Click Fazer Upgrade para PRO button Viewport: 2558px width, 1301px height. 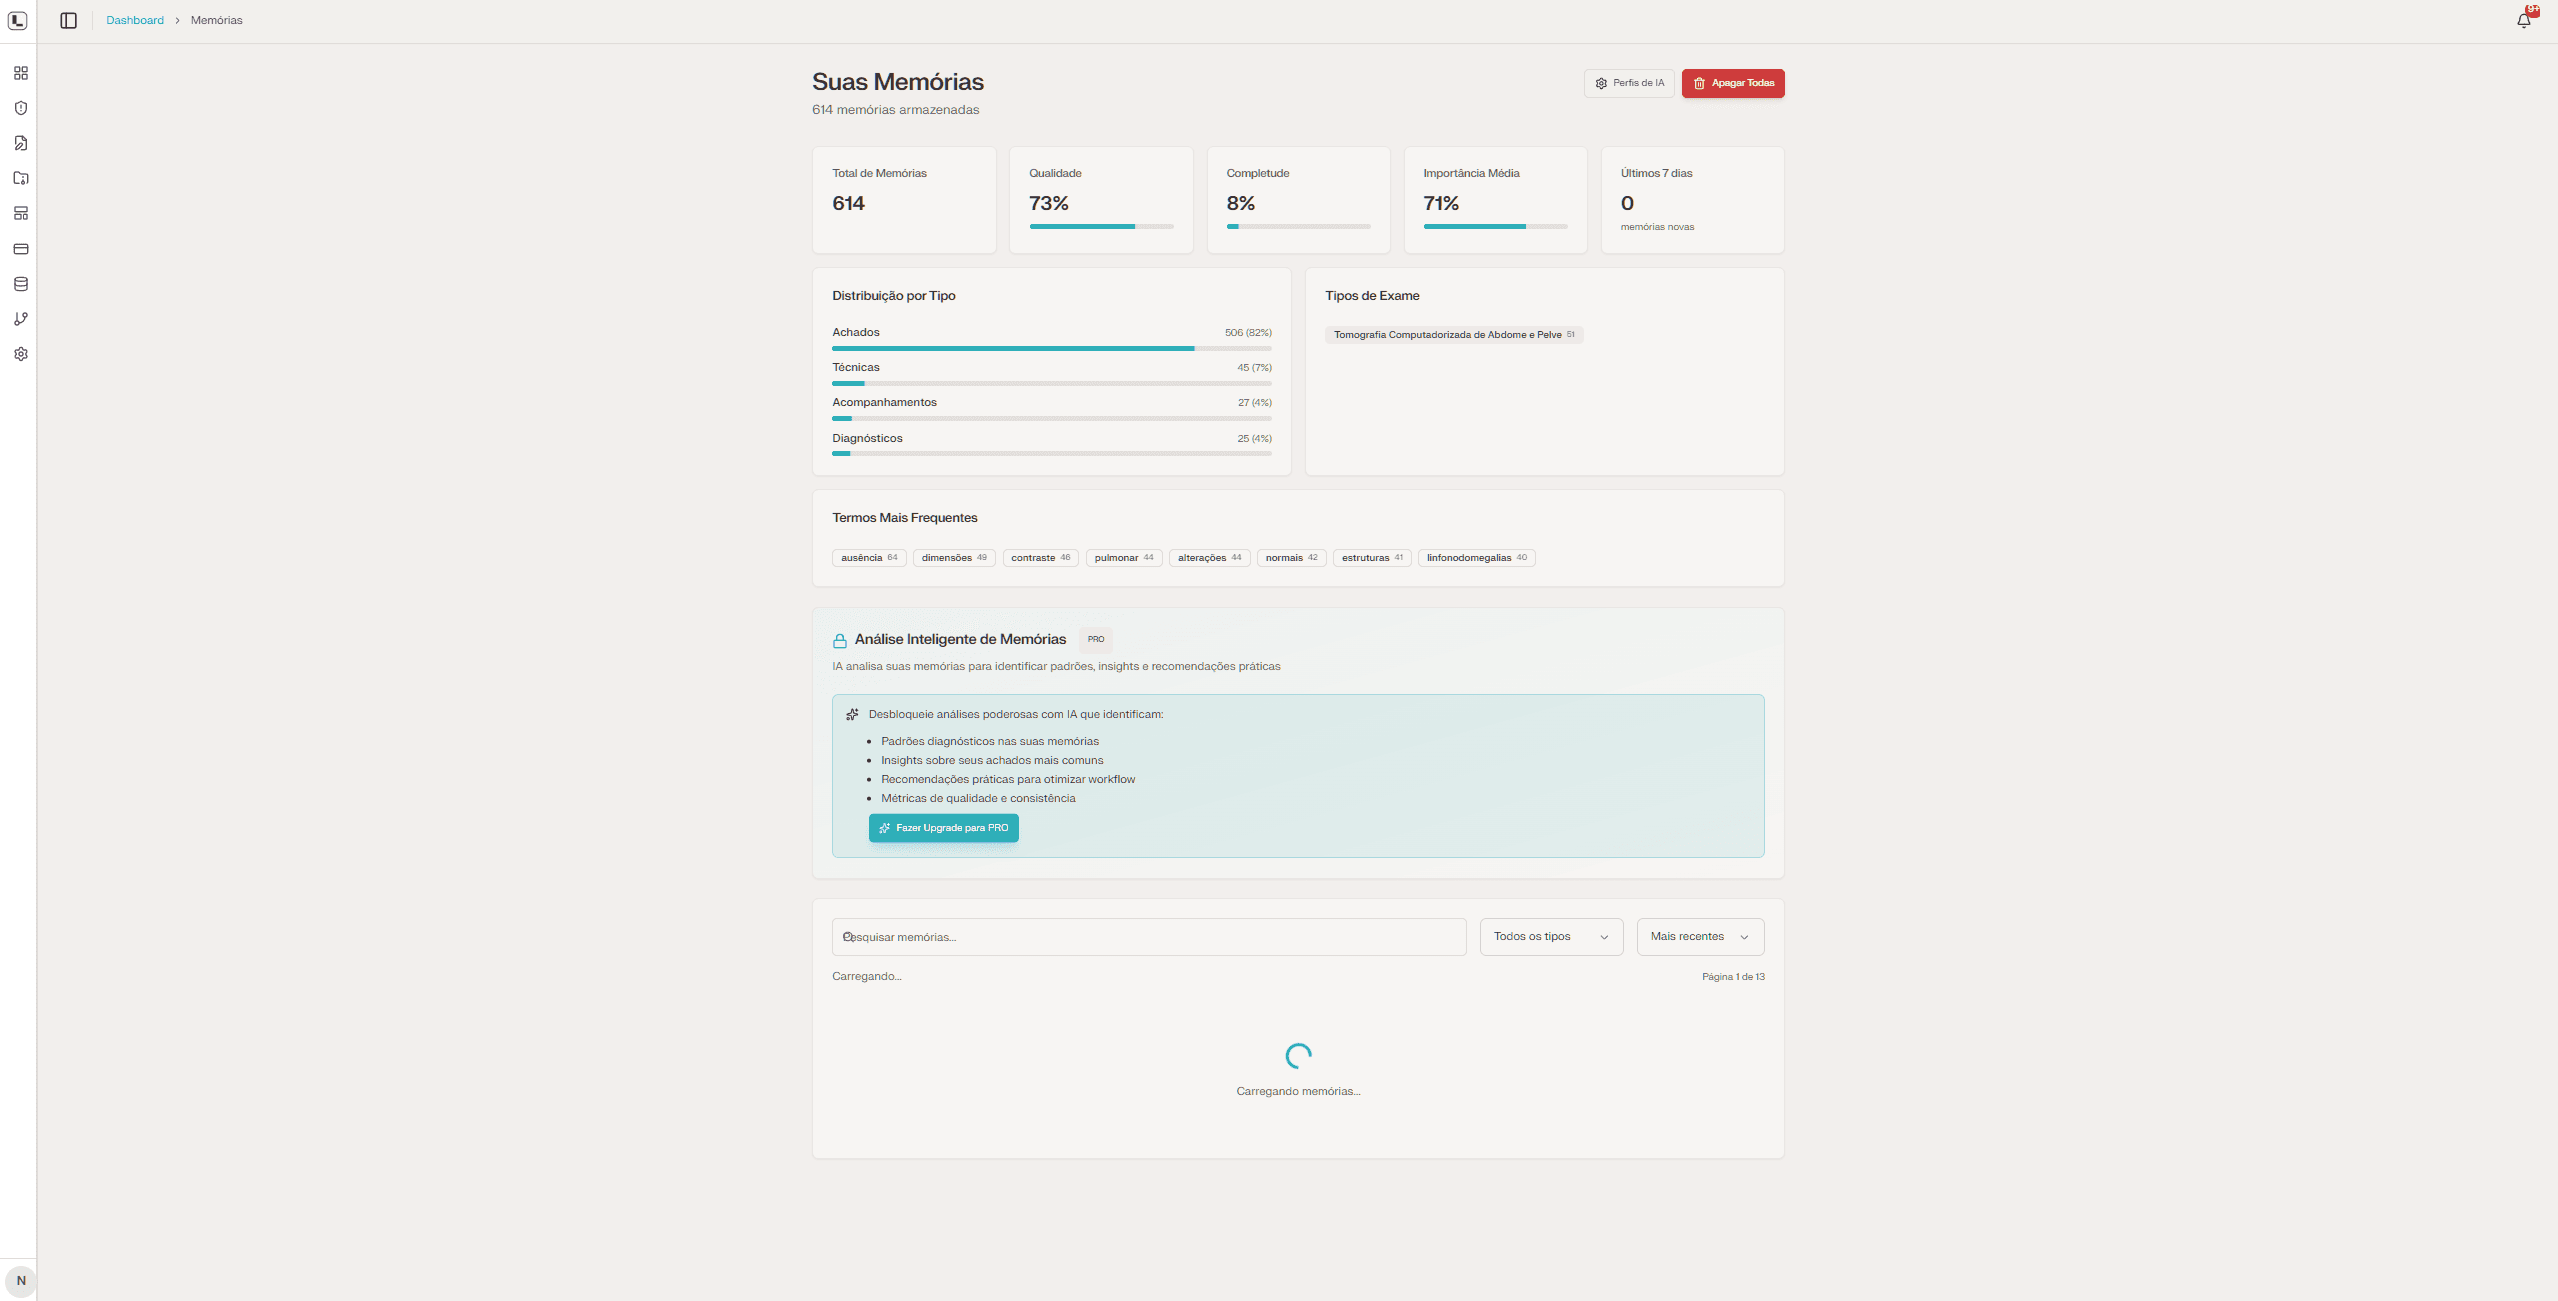[x=943, y=828]
